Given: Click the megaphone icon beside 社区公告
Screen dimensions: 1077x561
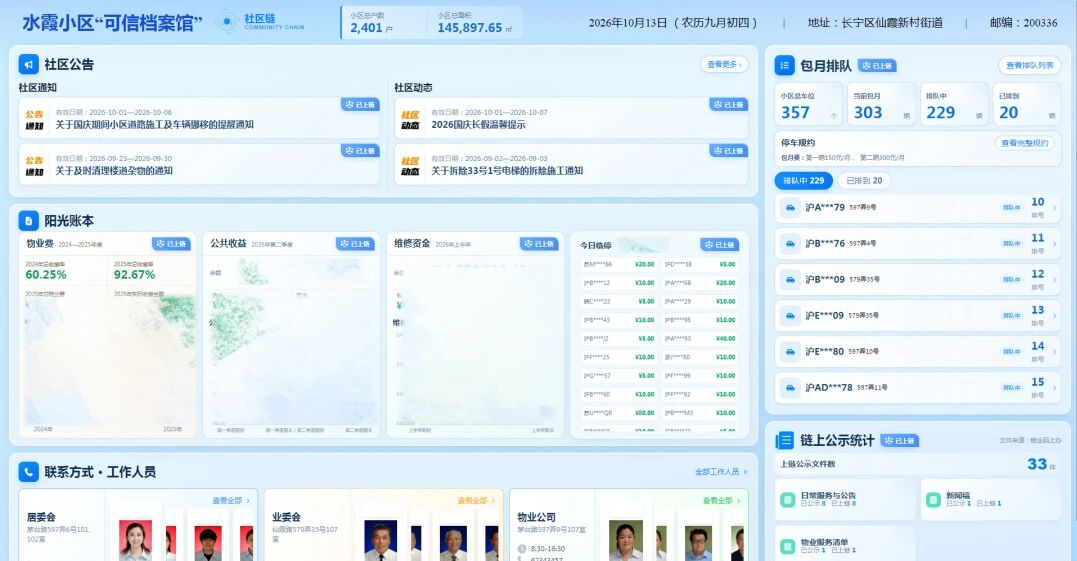Looking at the screenshot, I should pos(28,65).
